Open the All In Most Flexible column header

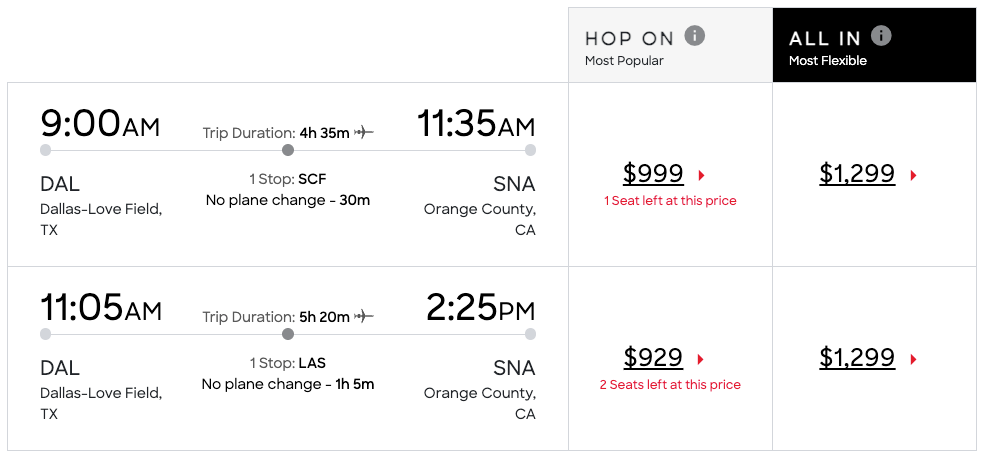pos(874,45)
